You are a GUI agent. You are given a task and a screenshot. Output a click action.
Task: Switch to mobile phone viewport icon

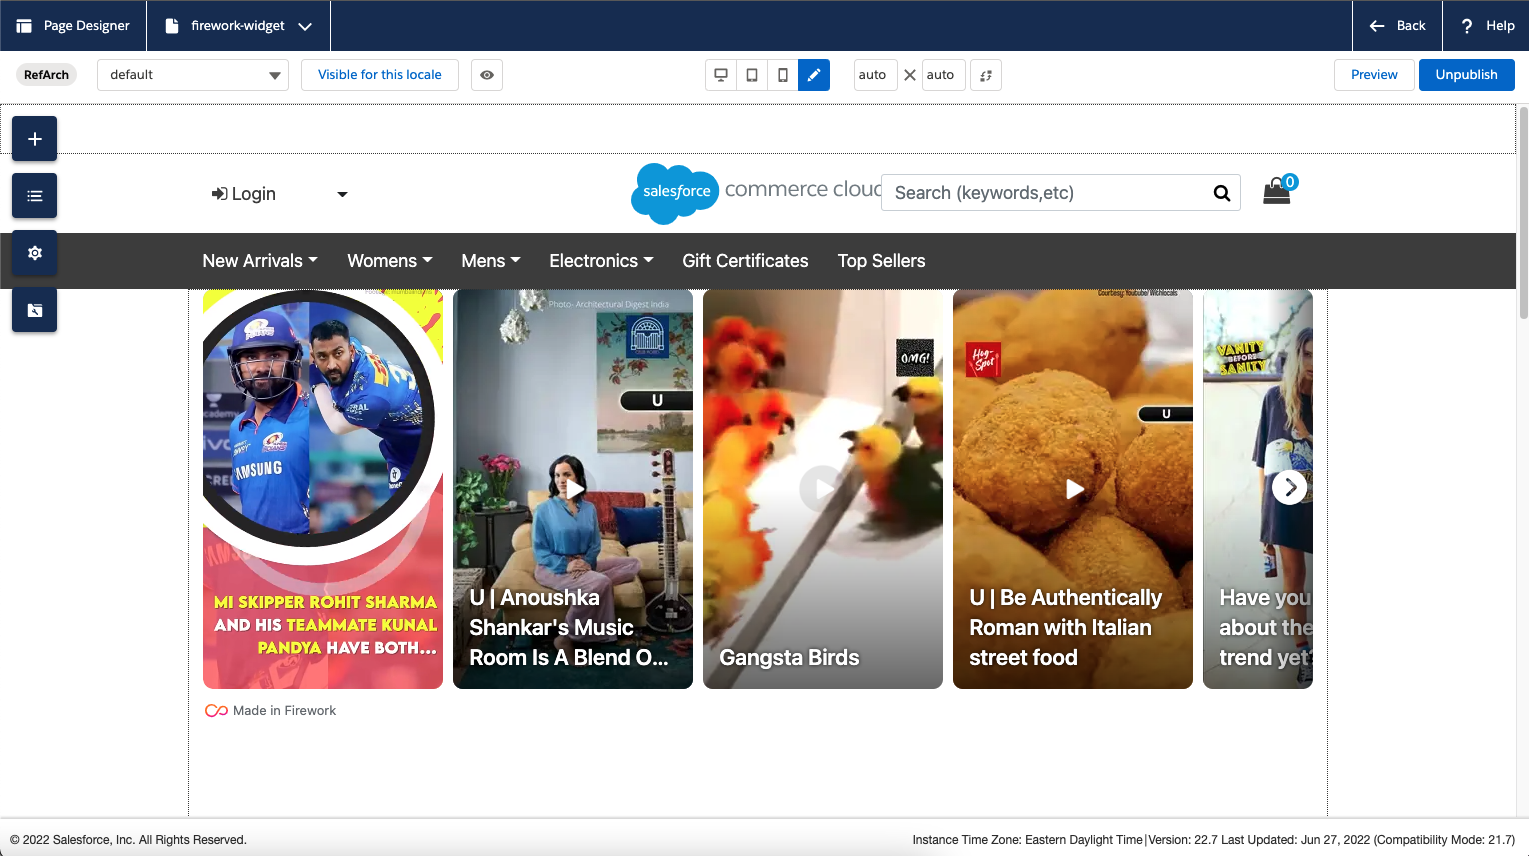tap(783, 75)
